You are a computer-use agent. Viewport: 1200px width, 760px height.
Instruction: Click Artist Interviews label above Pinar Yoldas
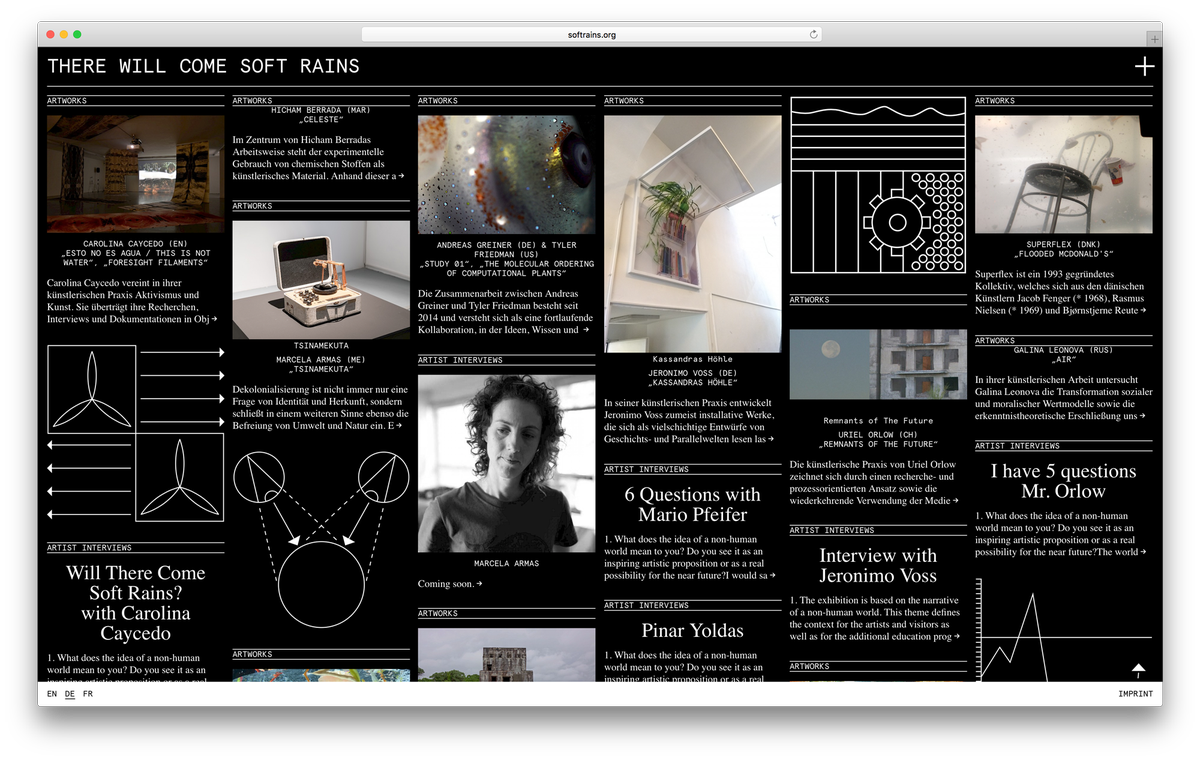pyautogui.click(x=646, y=605)
